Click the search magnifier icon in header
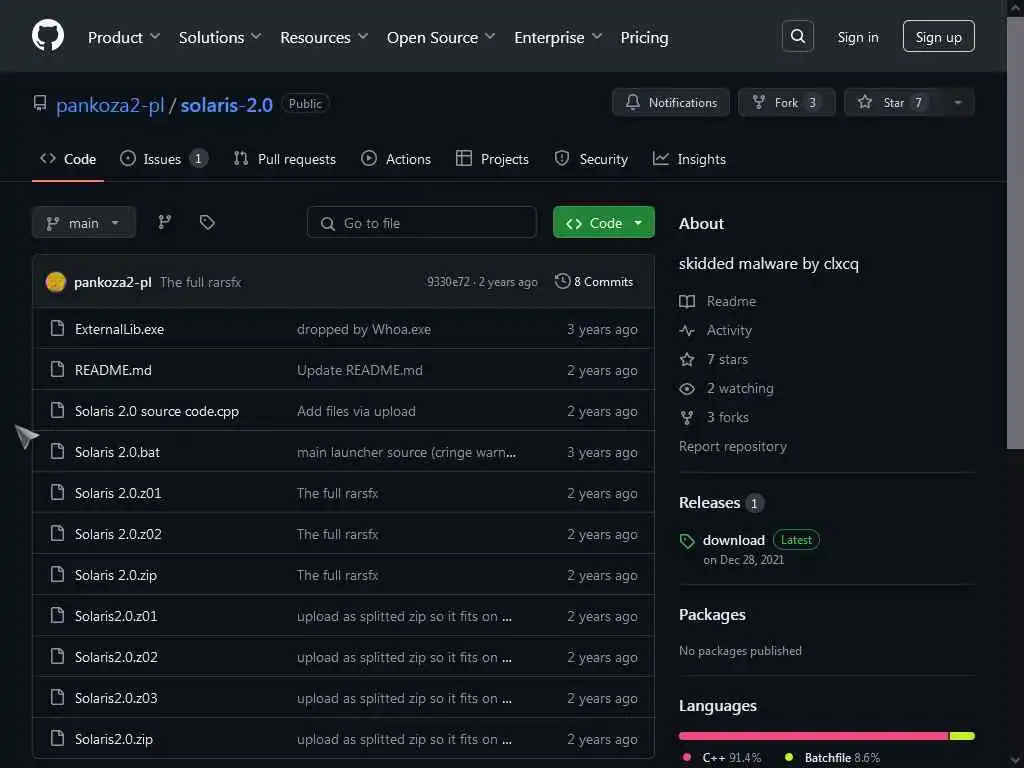The width and height of the screenshot is (1024, 768). pyautogui.click(x=797, y=37)
